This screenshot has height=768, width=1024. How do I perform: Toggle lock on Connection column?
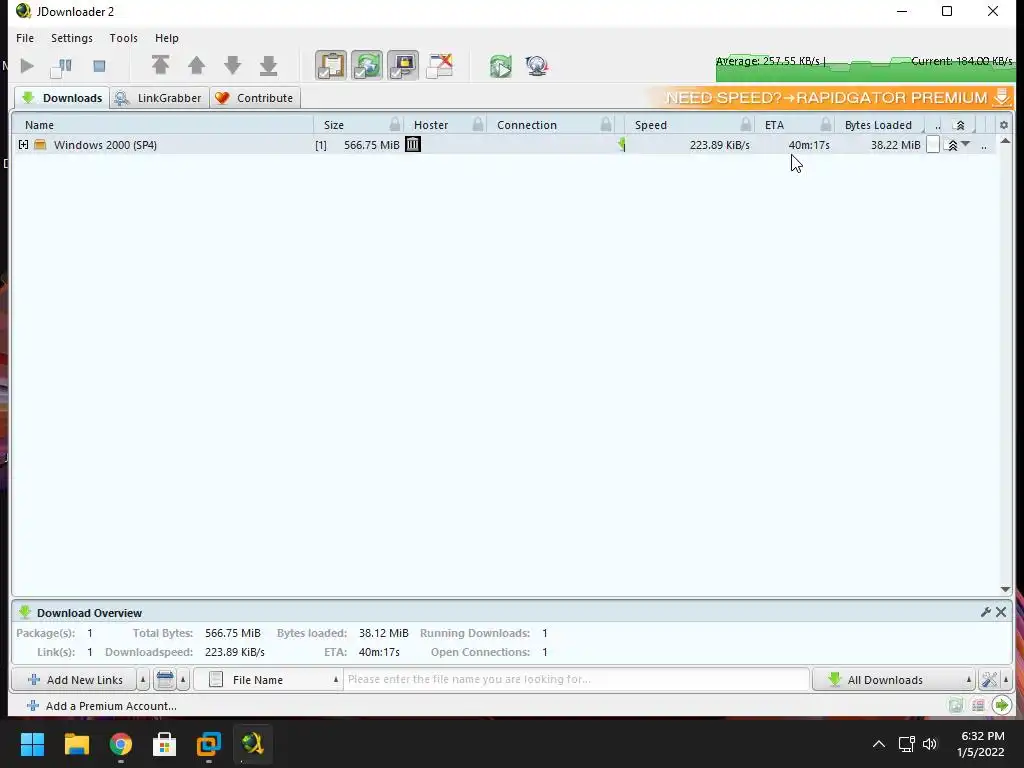tap(606, 124)
